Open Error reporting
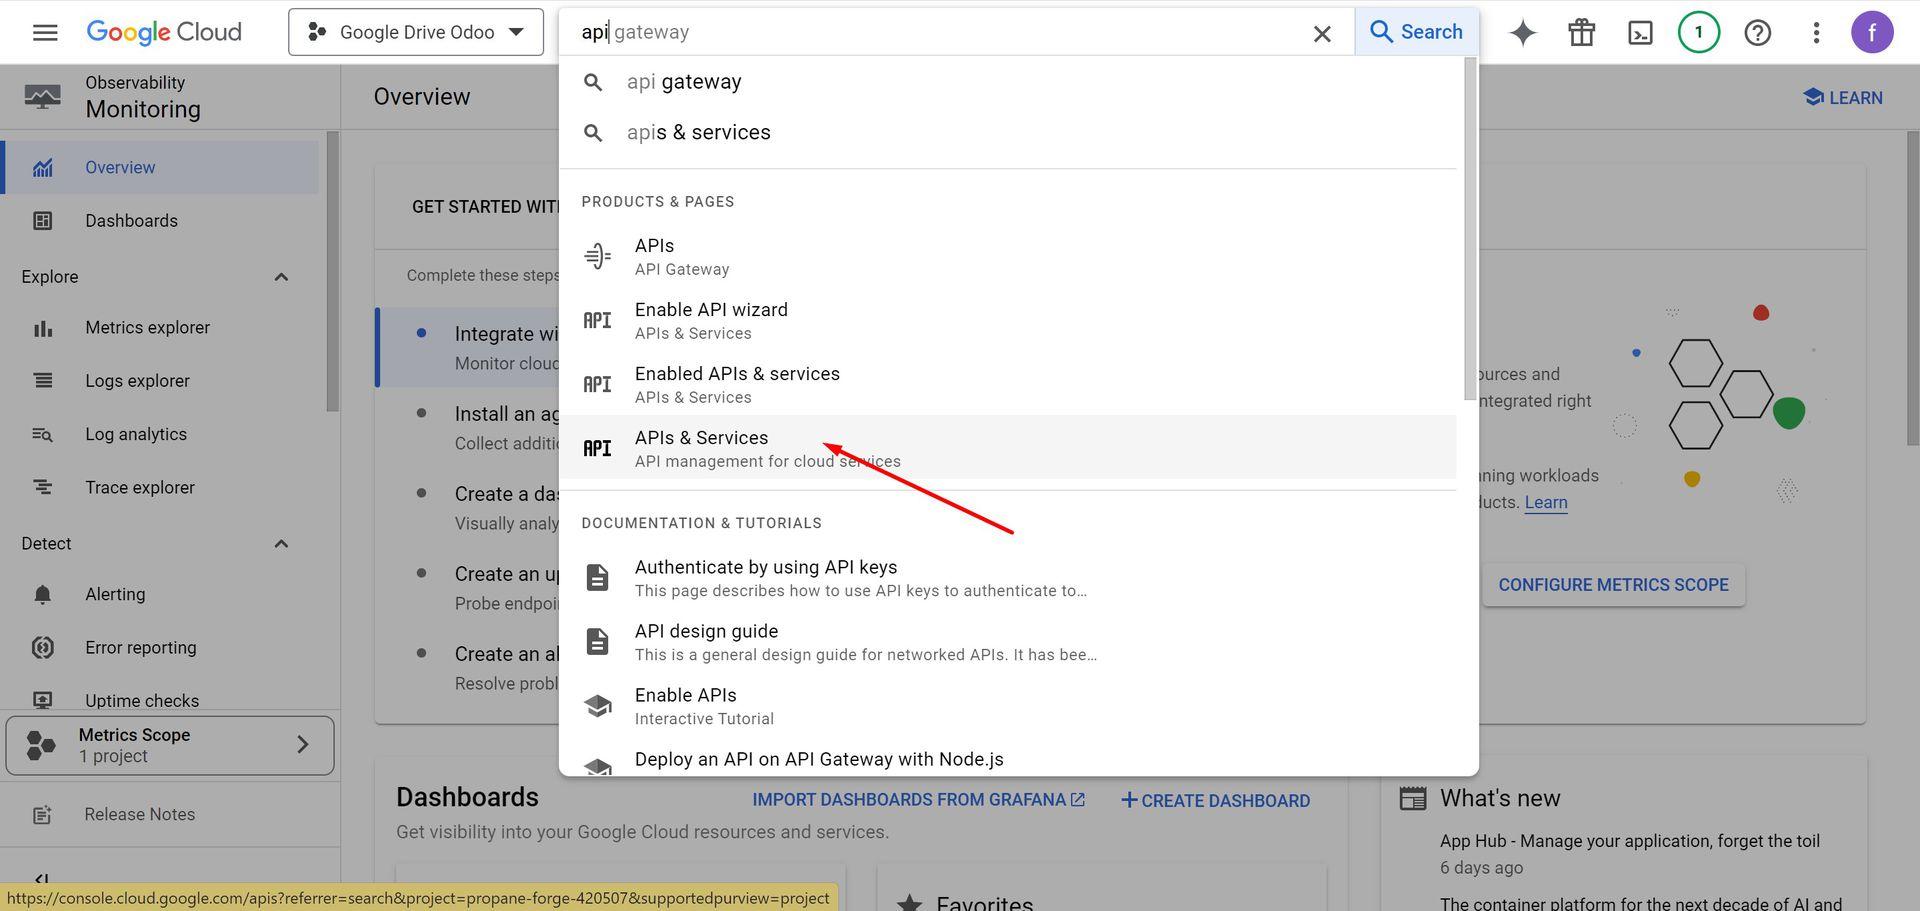 point(162,648)
